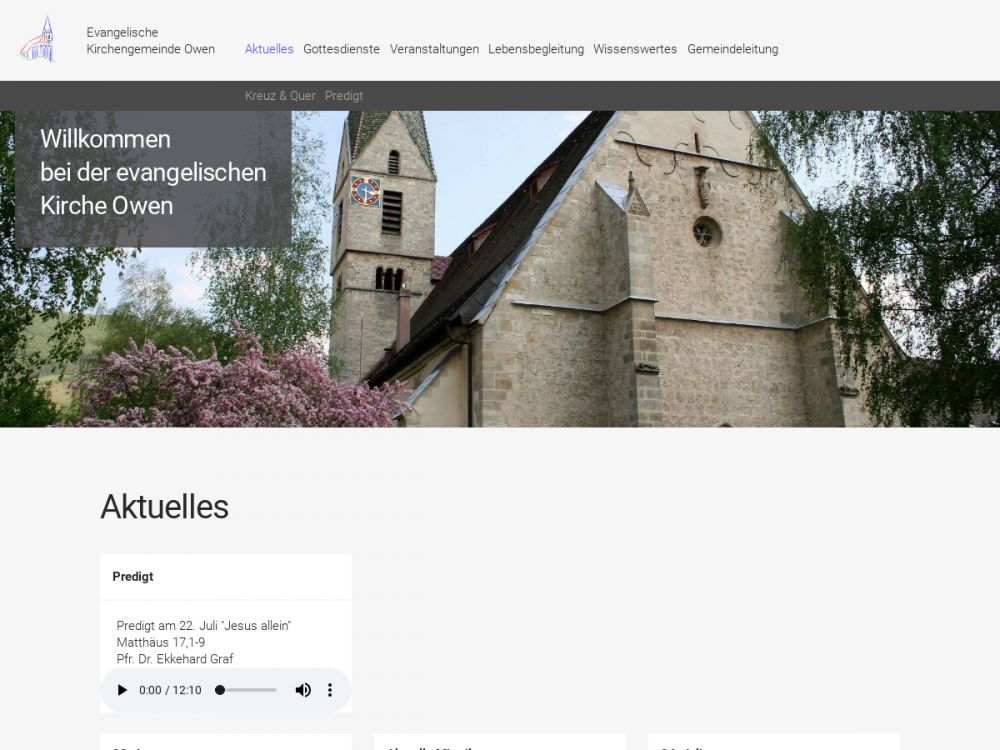Mute the sermon audio player

pos(303,690)
